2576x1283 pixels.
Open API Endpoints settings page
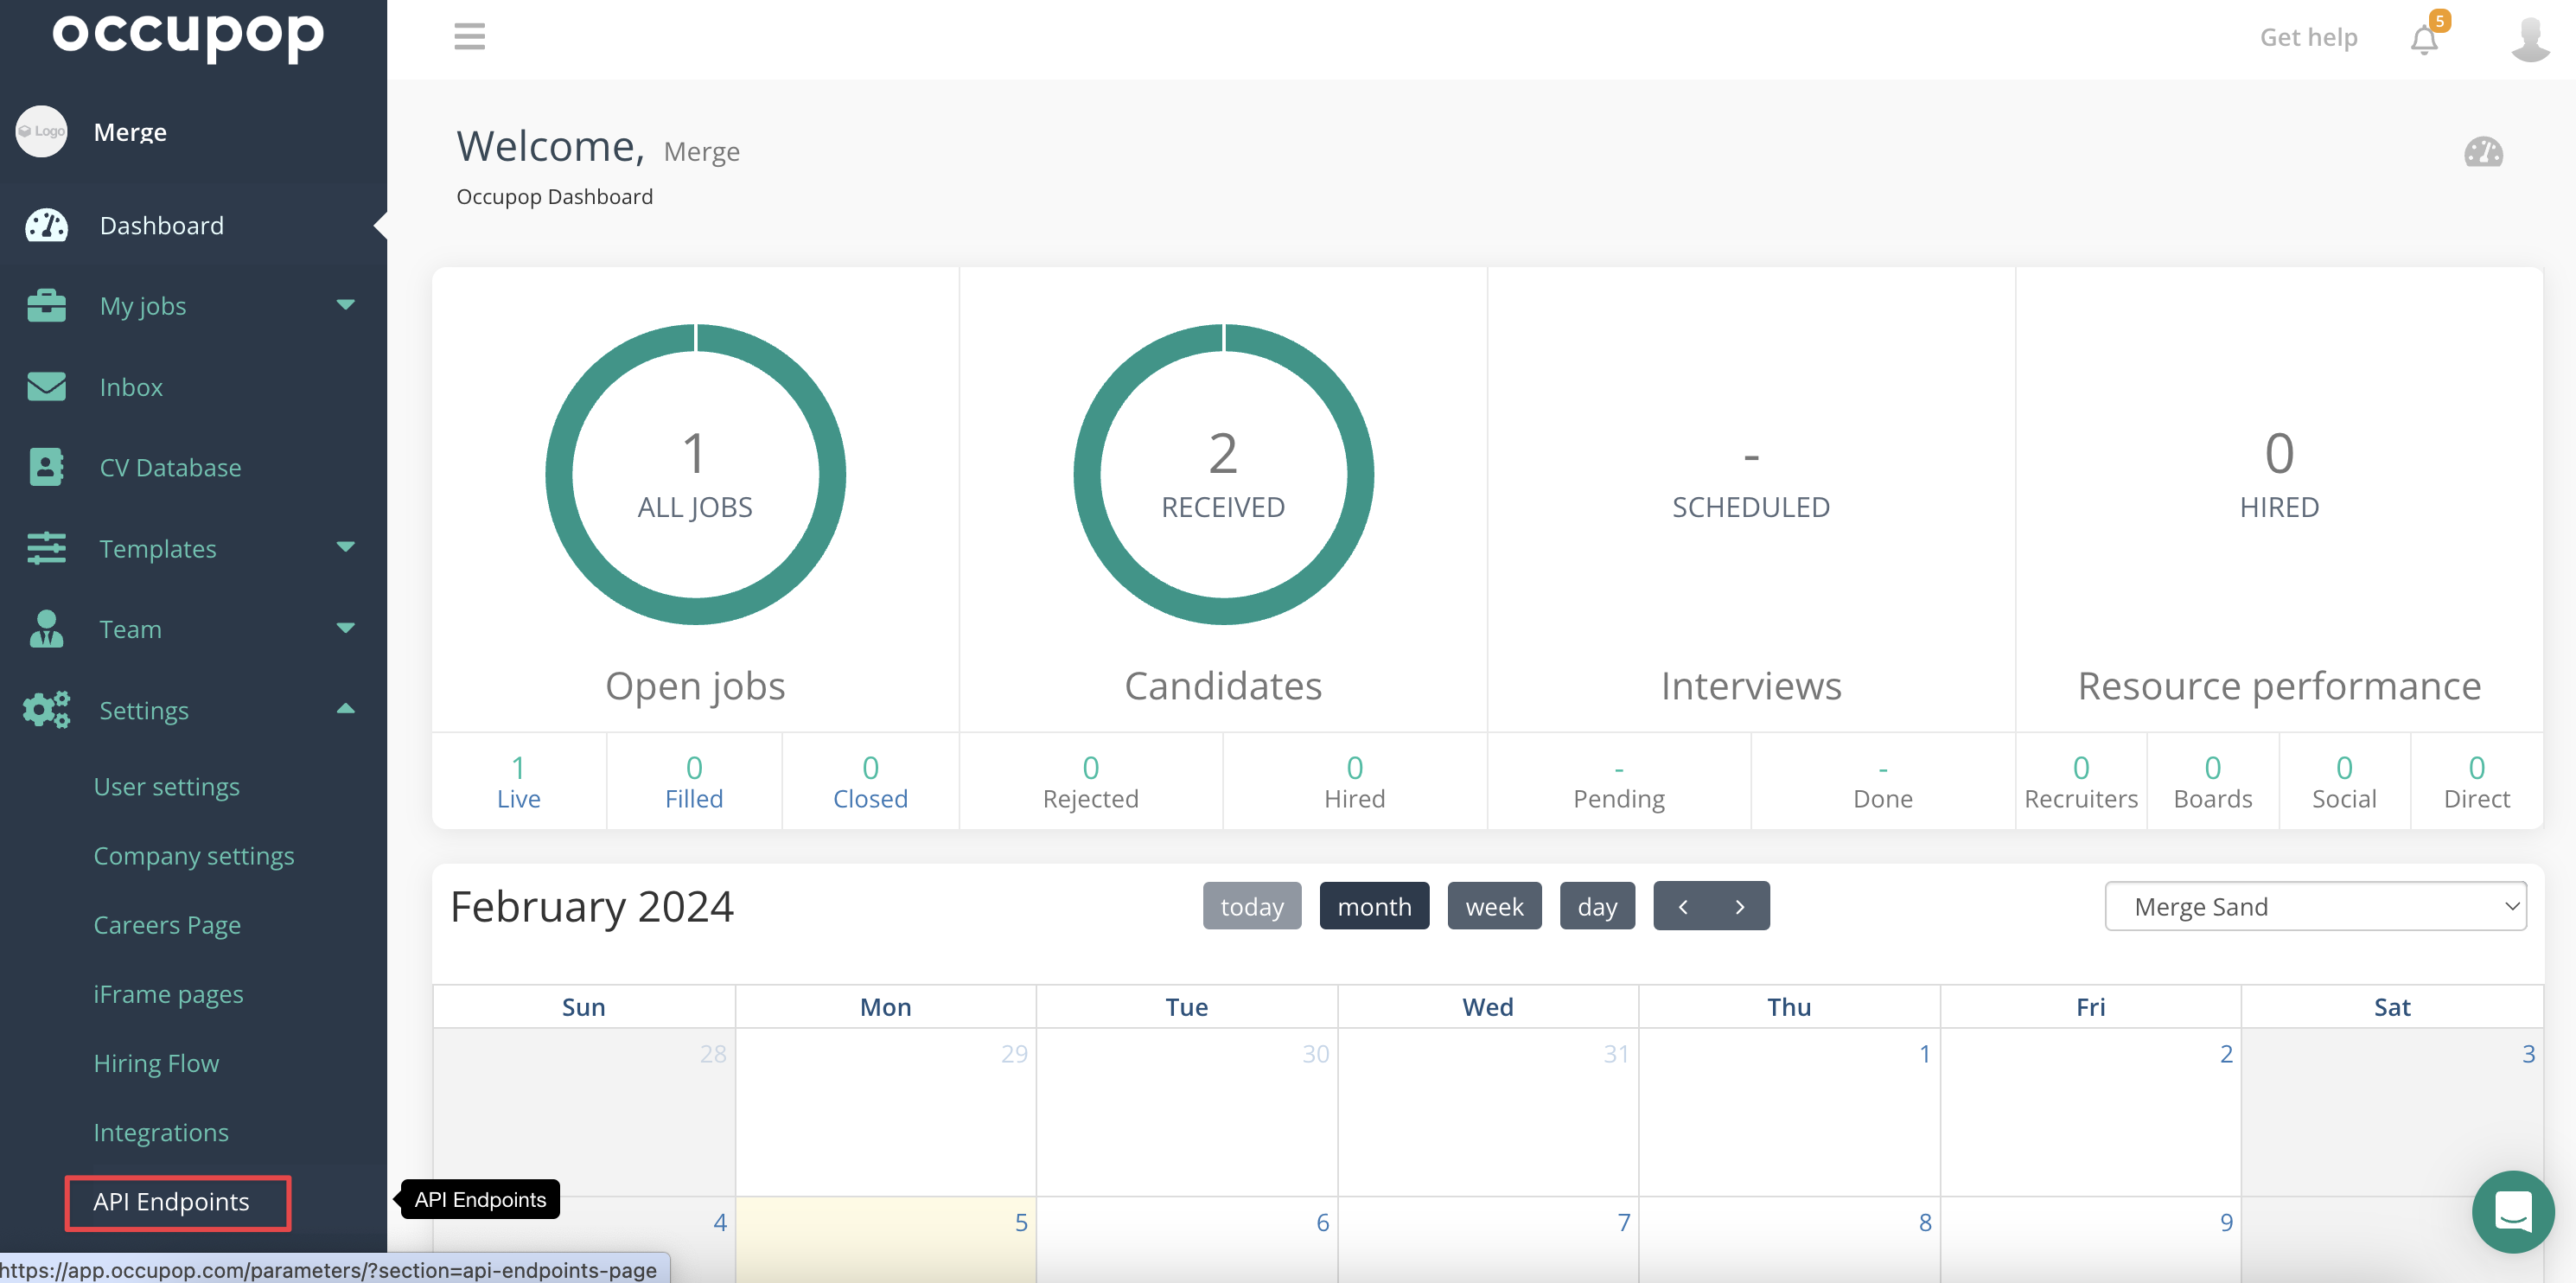pos(171,1201)
